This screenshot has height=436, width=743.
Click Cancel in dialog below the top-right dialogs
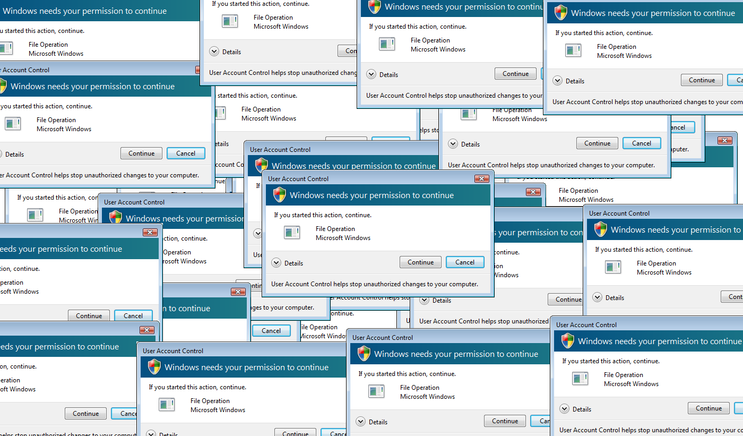point(642,143)
